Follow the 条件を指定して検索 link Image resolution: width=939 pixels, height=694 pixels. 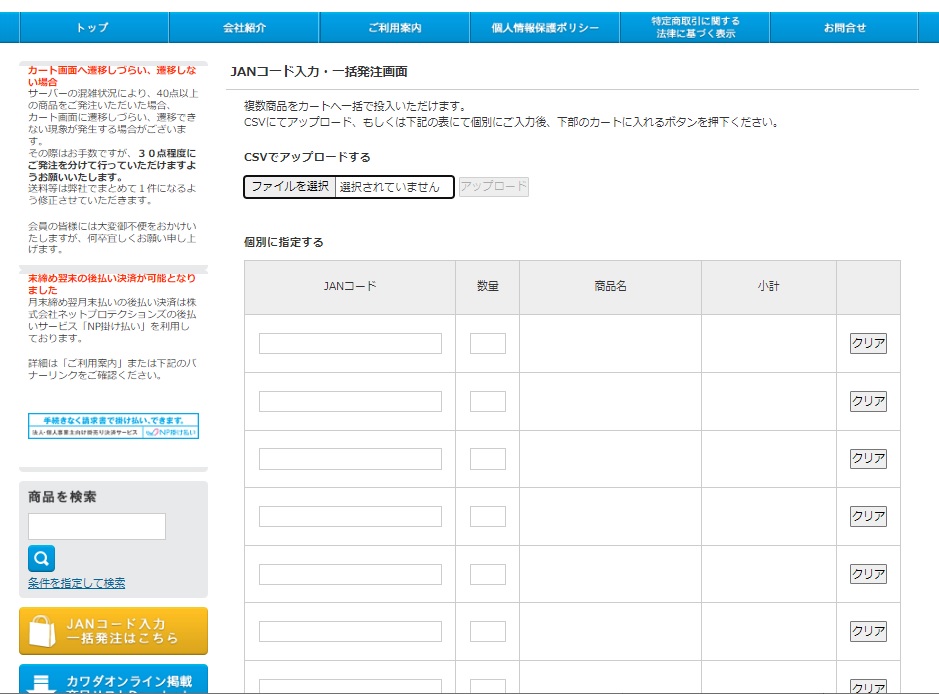pos(76,583)
